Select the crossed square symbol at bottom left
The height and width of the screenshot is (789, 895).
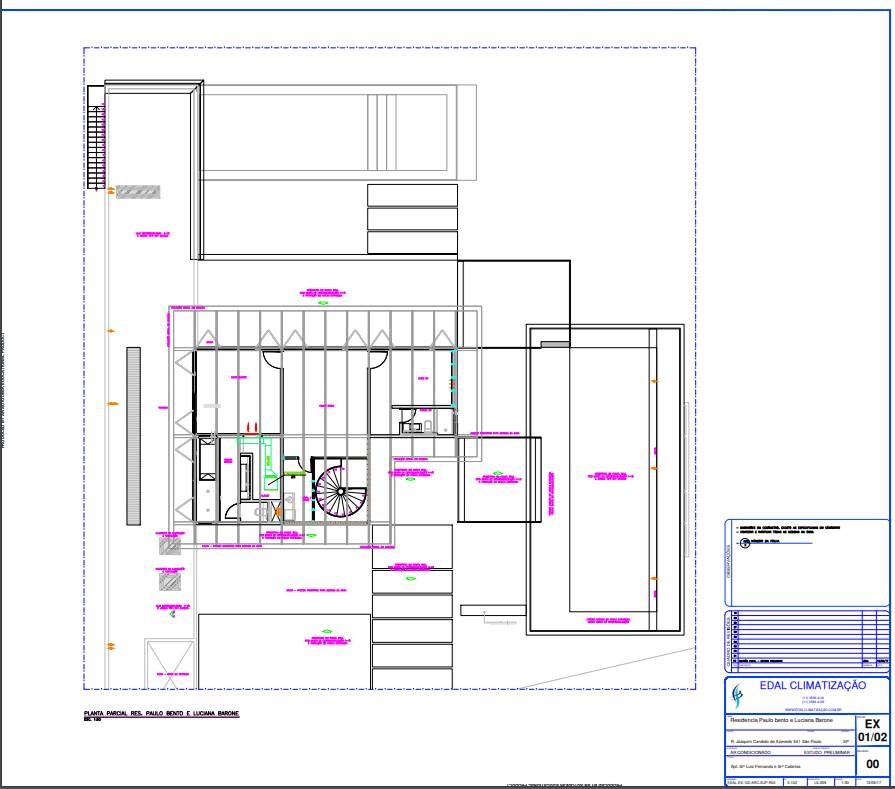(169, 662)
